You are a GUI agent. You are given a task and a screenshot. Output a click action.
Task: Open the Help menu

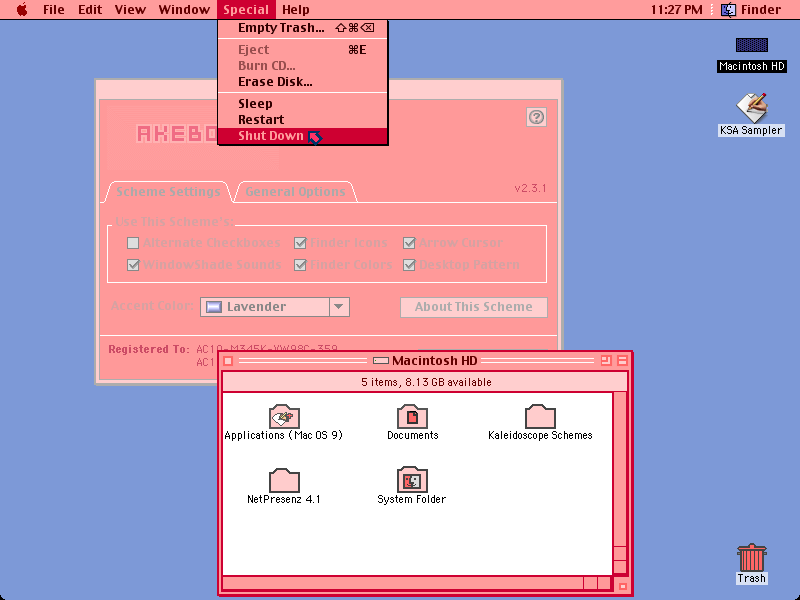(296, 9)
